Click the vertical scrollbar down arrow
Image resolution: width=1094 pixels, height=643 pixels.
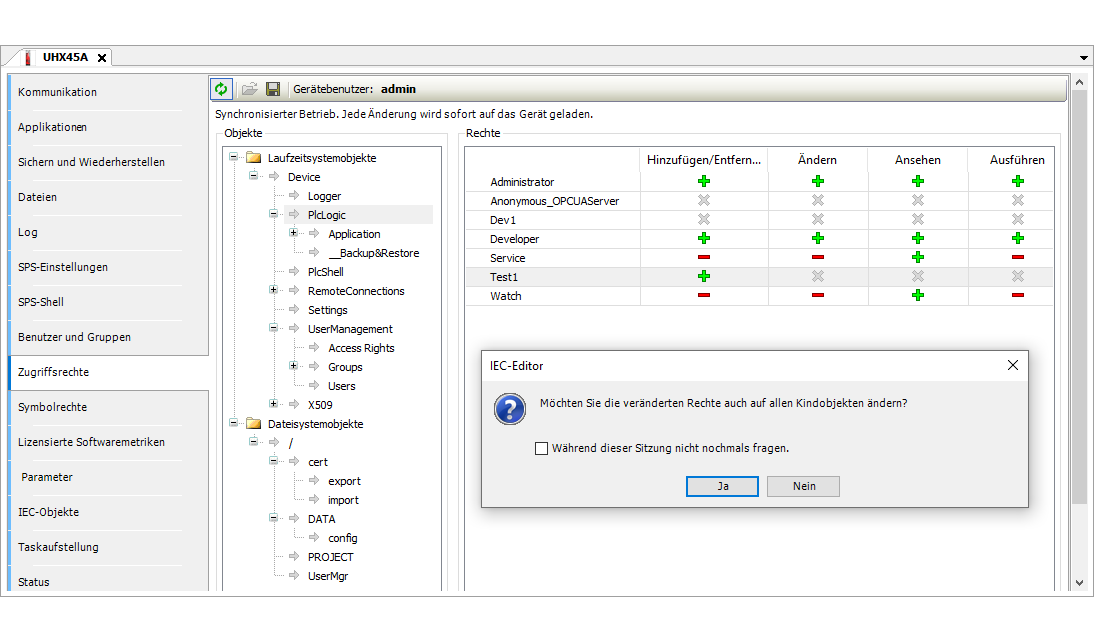[1078, 582]
